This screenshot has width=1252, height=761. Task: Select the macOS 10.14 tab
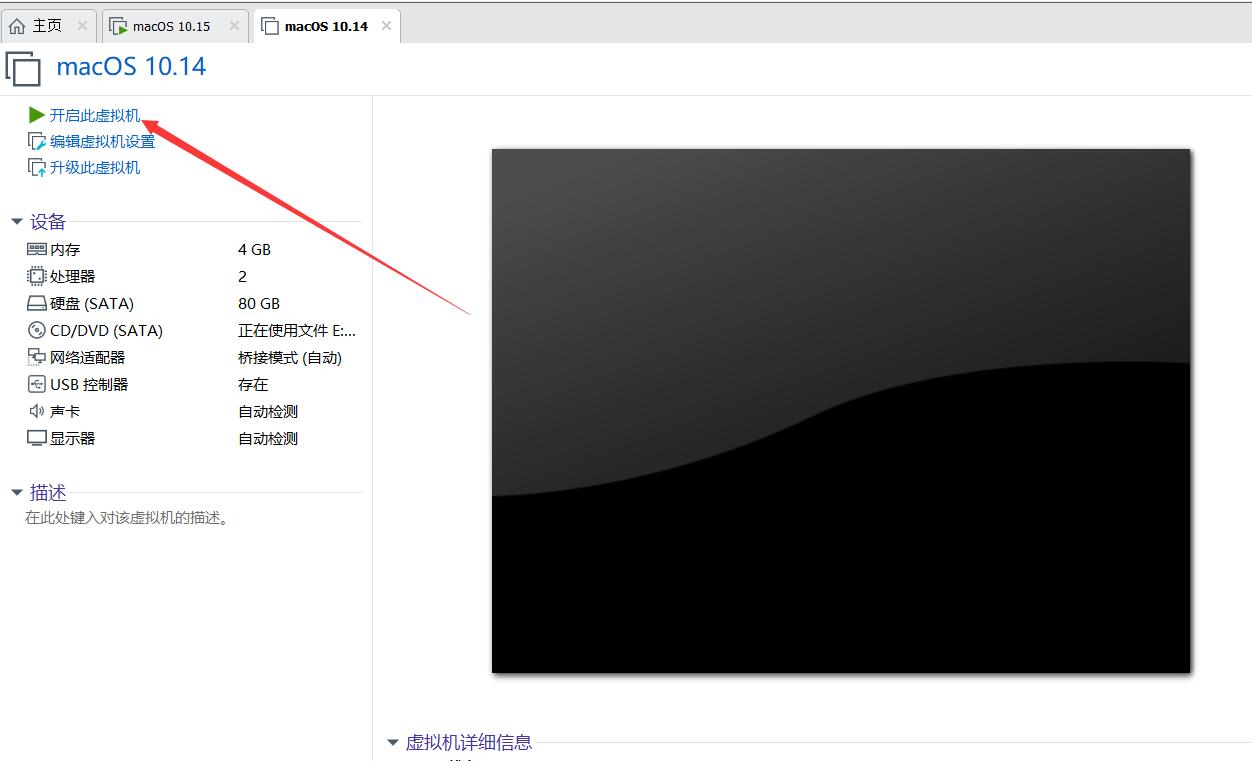327,26
